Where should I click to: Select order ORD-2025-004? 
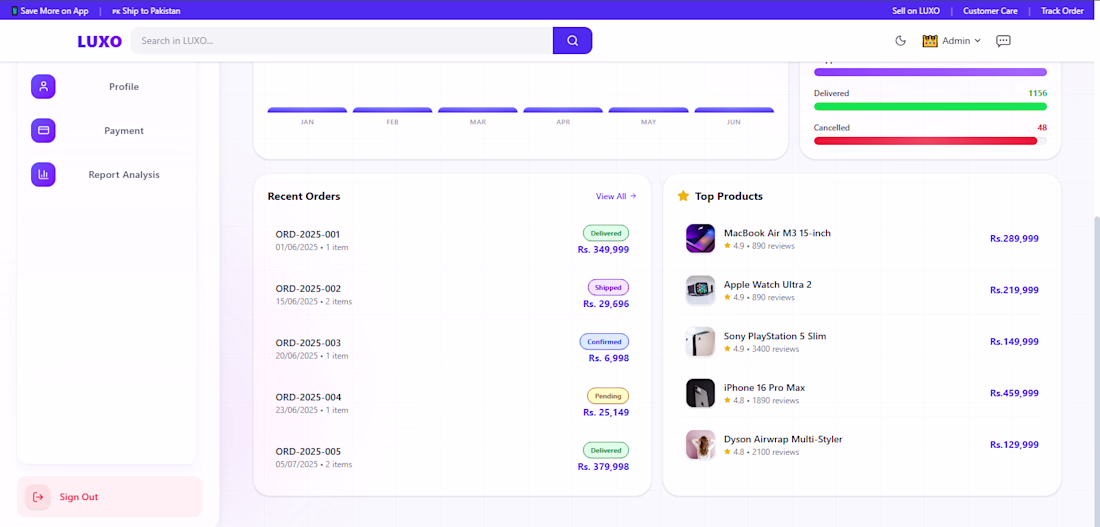[x=452, y=403]
